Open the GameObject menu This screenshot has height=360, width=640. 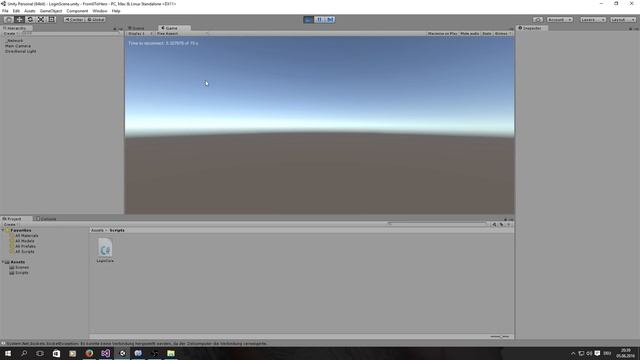pyautogui.click(x=51, y=11)
